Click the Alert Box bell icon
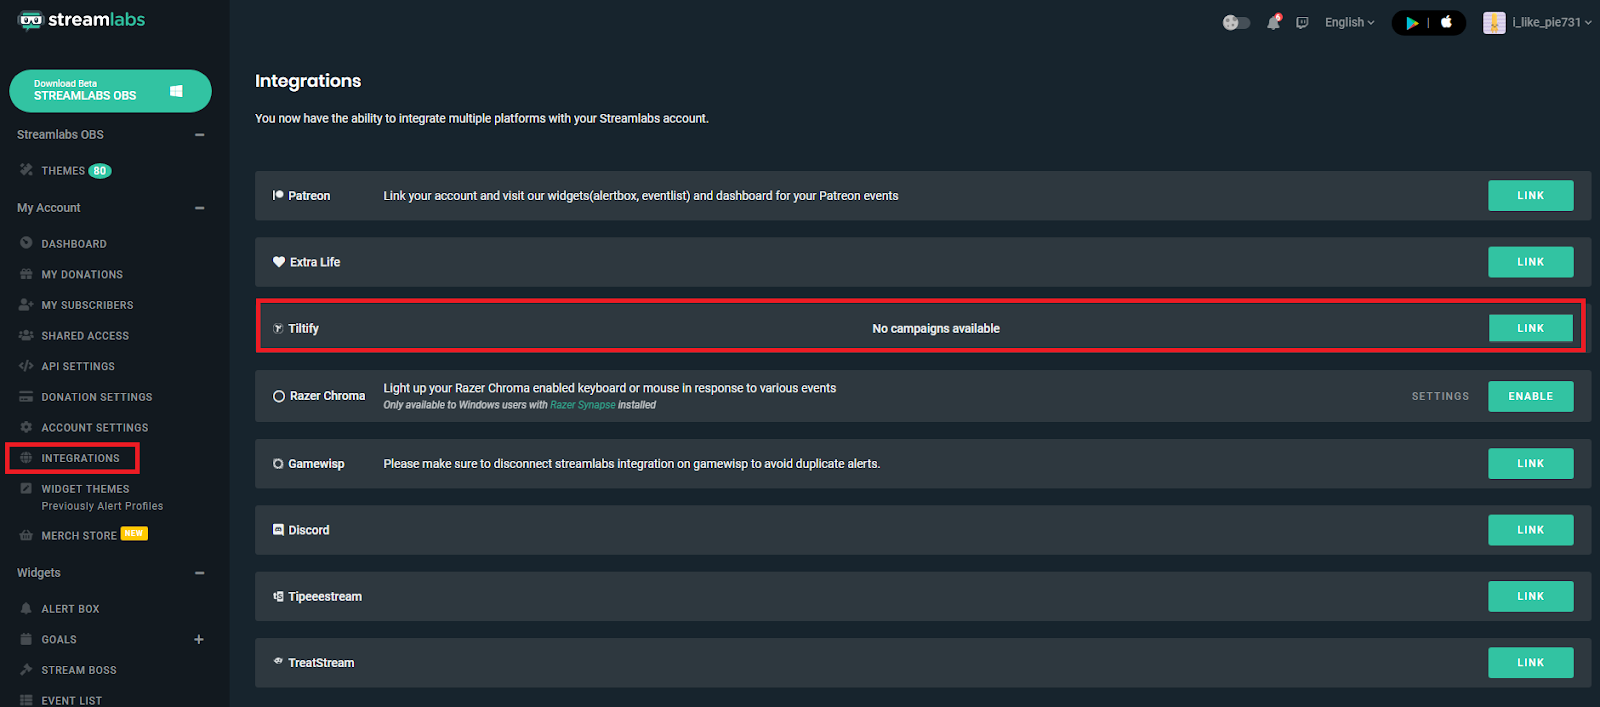The width and height of the screenshot is (1600, 707). [26, 608]
